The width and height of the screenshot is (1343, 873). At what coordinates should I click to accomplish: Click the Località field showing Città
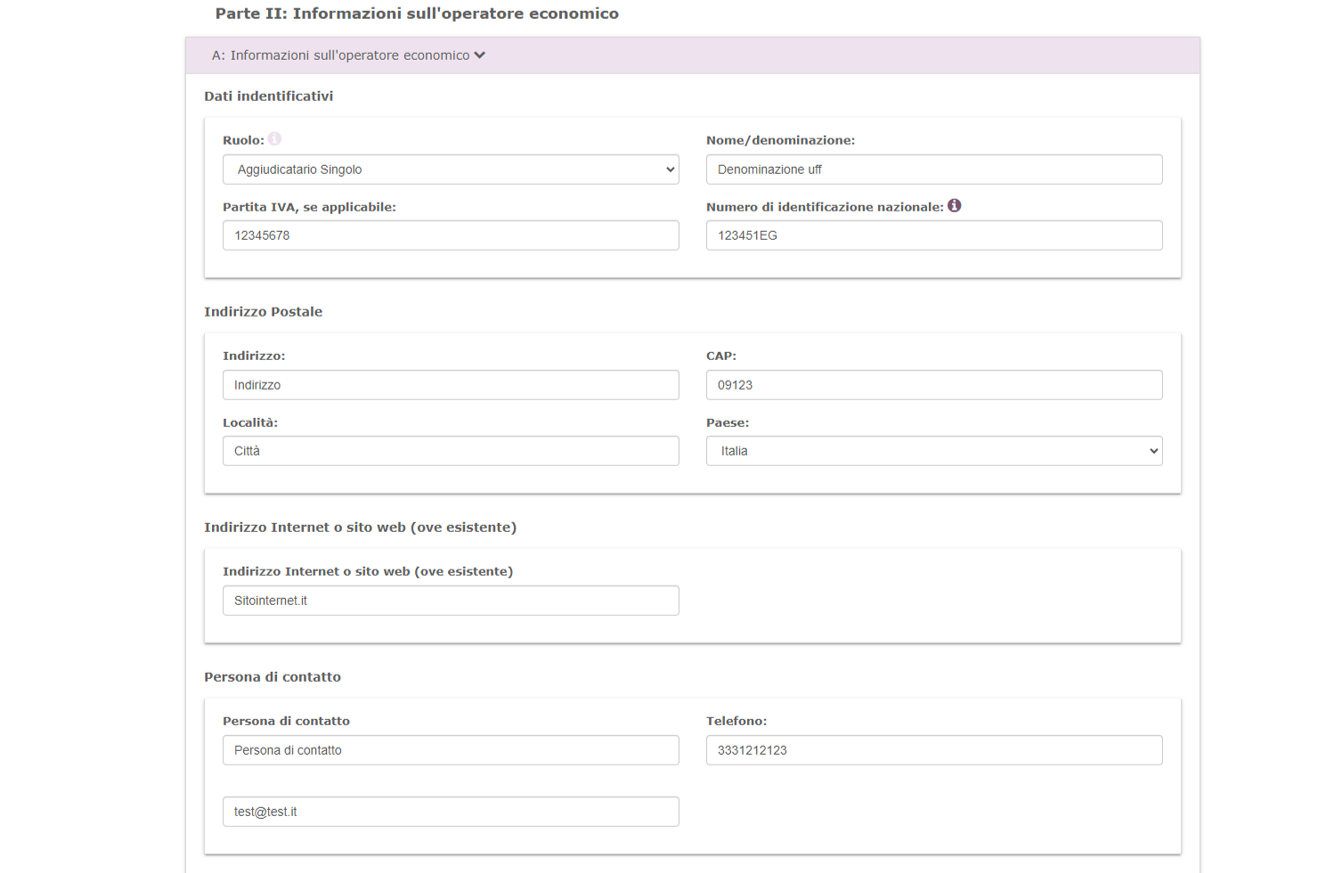(450, 451)
